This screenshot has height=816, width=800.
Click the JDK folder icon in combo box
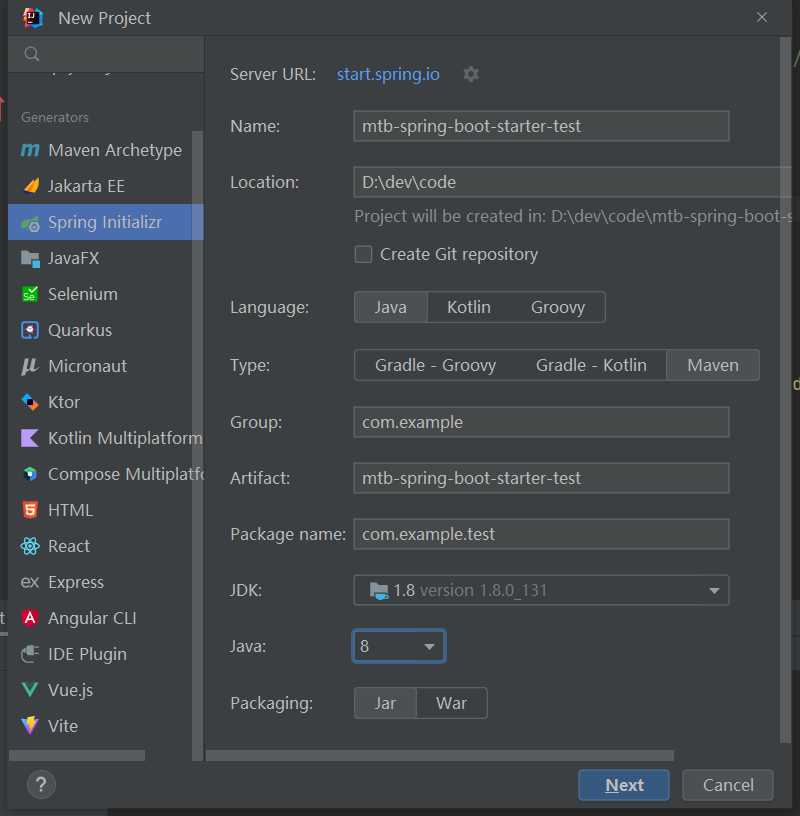pyautogui.click(x=379, y=591)
